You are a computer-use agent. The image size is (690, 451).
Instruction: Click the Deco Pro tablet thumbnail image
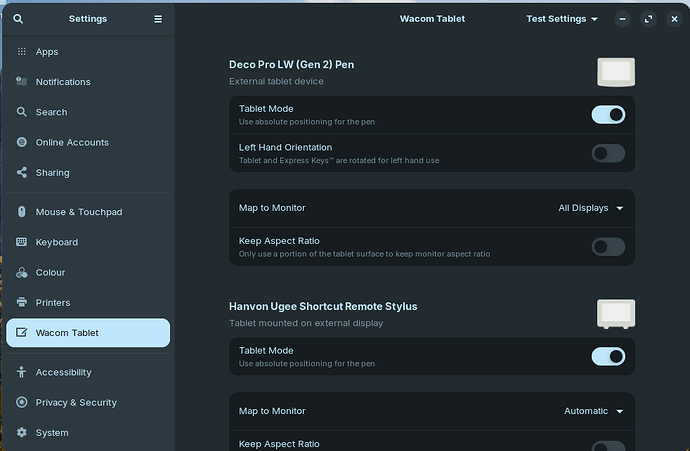(616, 72)
